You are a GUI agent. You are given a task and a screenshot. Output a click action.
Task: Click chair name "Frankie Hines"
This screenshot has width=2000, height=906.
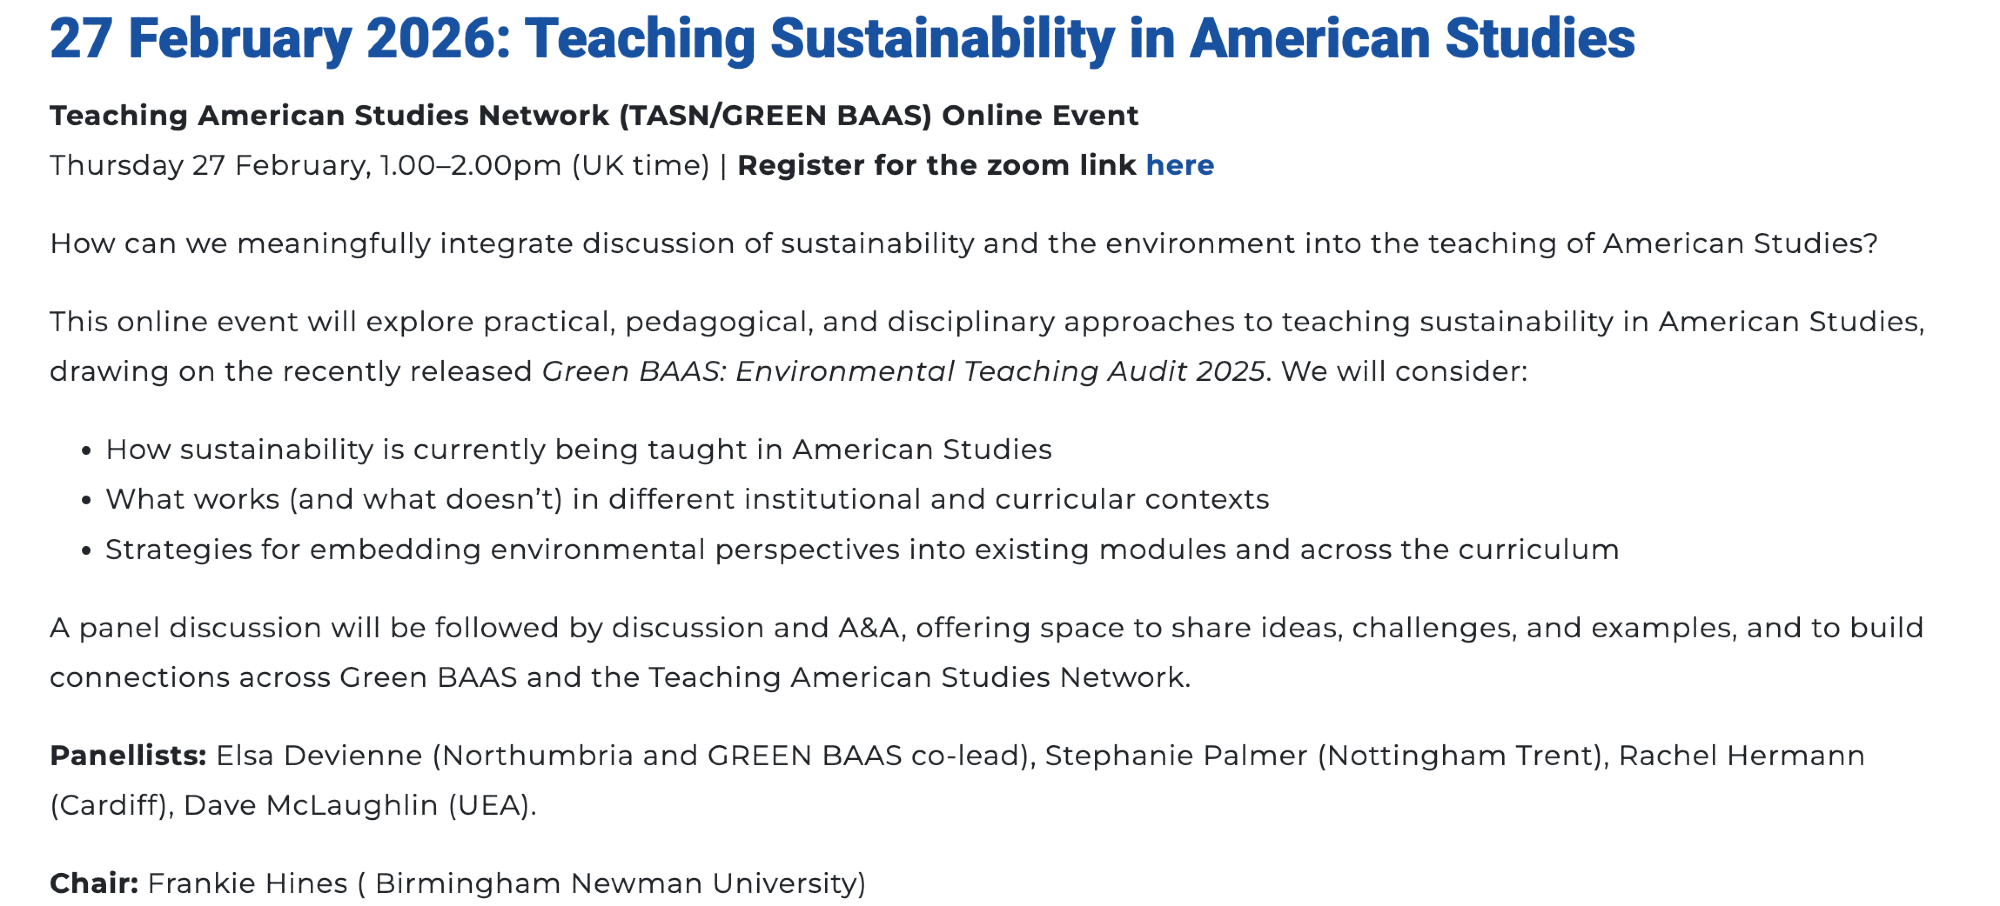coord(247,884)
